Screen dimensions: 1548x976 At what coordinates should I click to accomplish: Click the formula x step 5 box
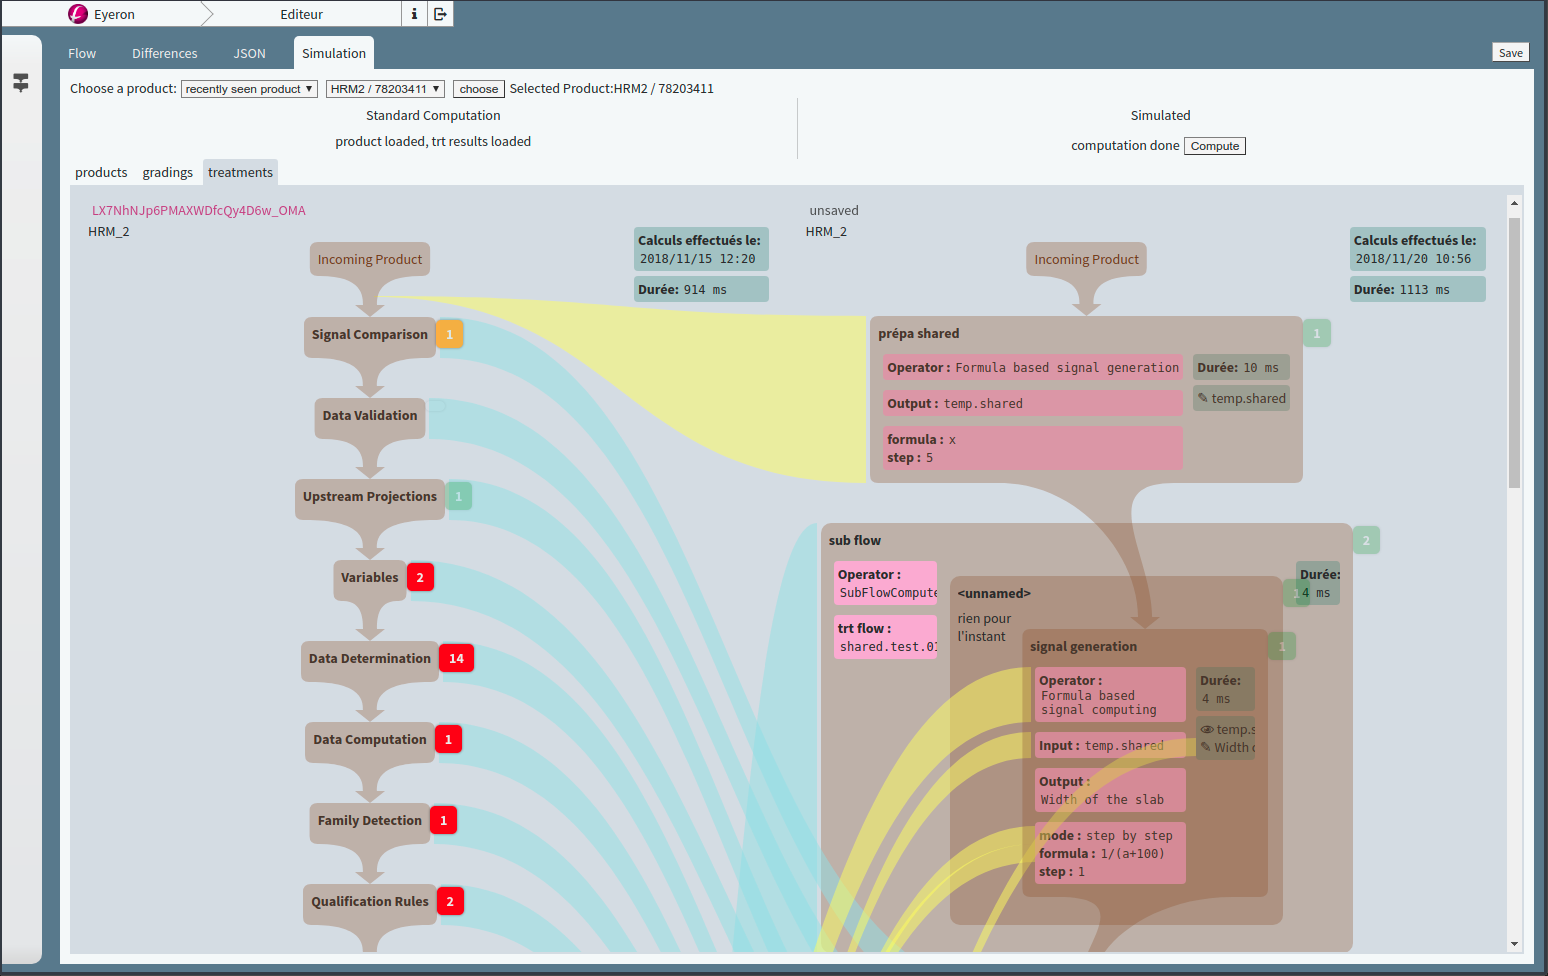(1034, 448)
